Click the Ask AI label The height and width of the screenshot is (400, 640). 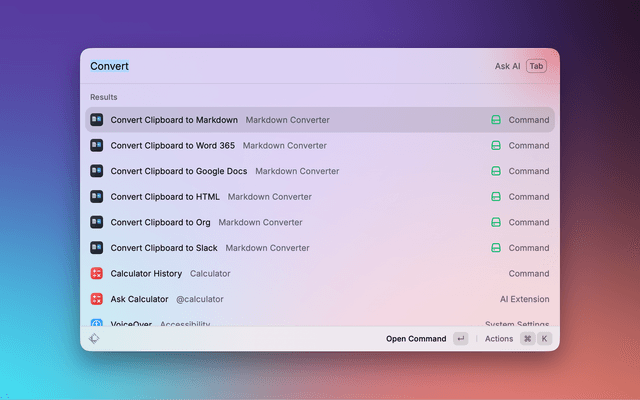click(507, 67)
